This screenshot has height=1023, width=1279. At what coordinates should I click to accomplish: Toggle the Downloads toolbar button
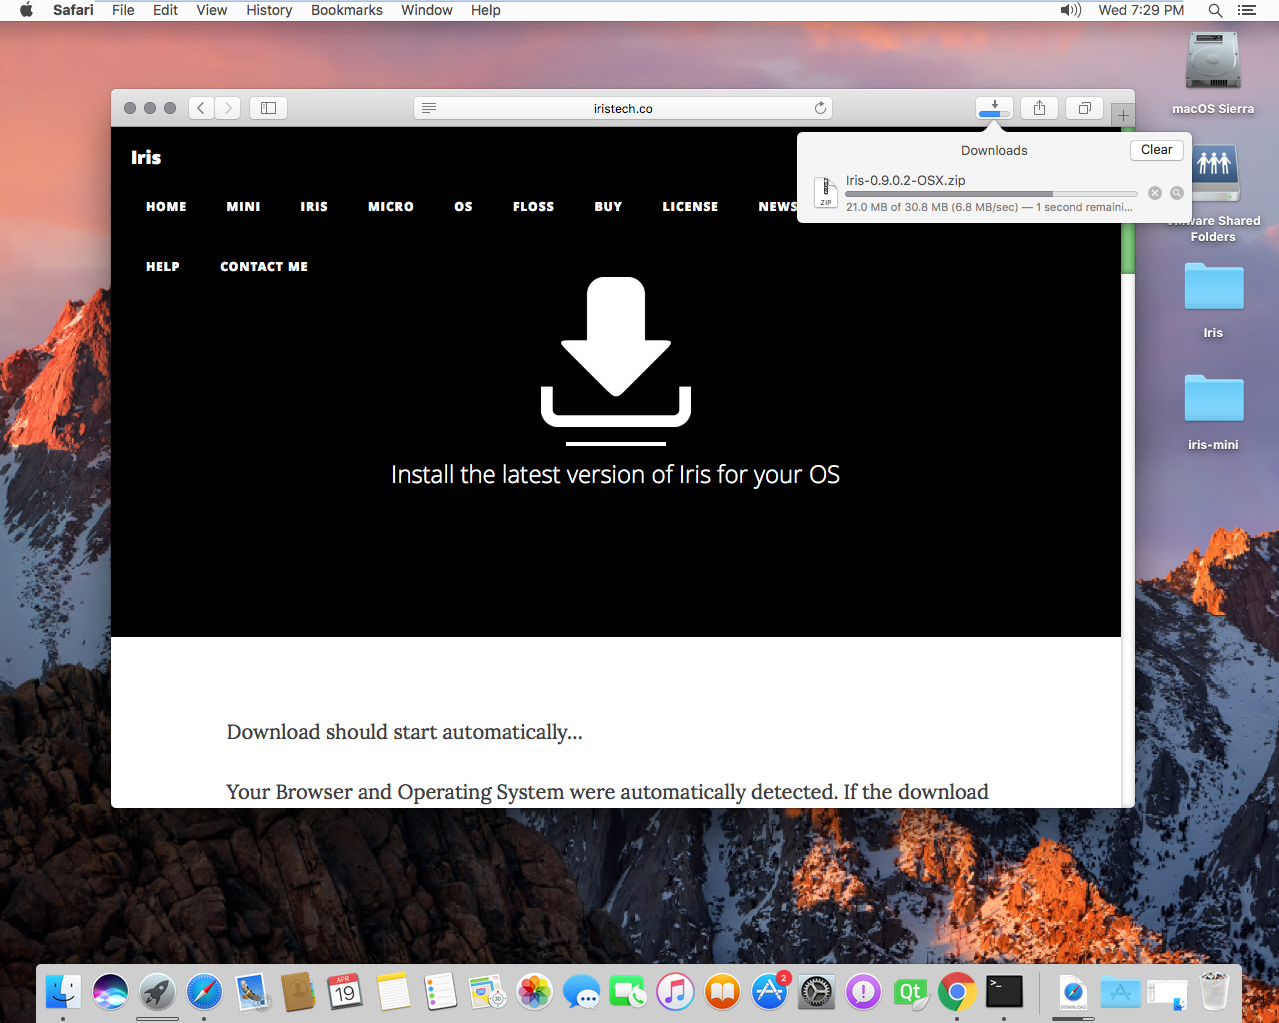pyautogui.click(x=994, y=108)
